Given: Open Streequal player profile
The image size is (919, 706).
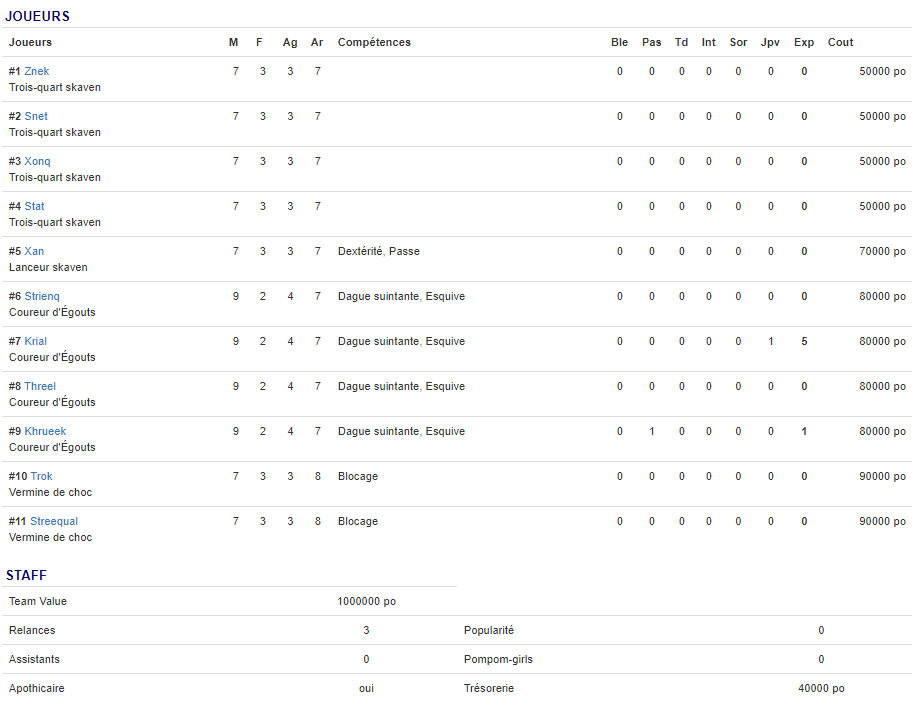Looking at the screenshot, I should [54, 521].
